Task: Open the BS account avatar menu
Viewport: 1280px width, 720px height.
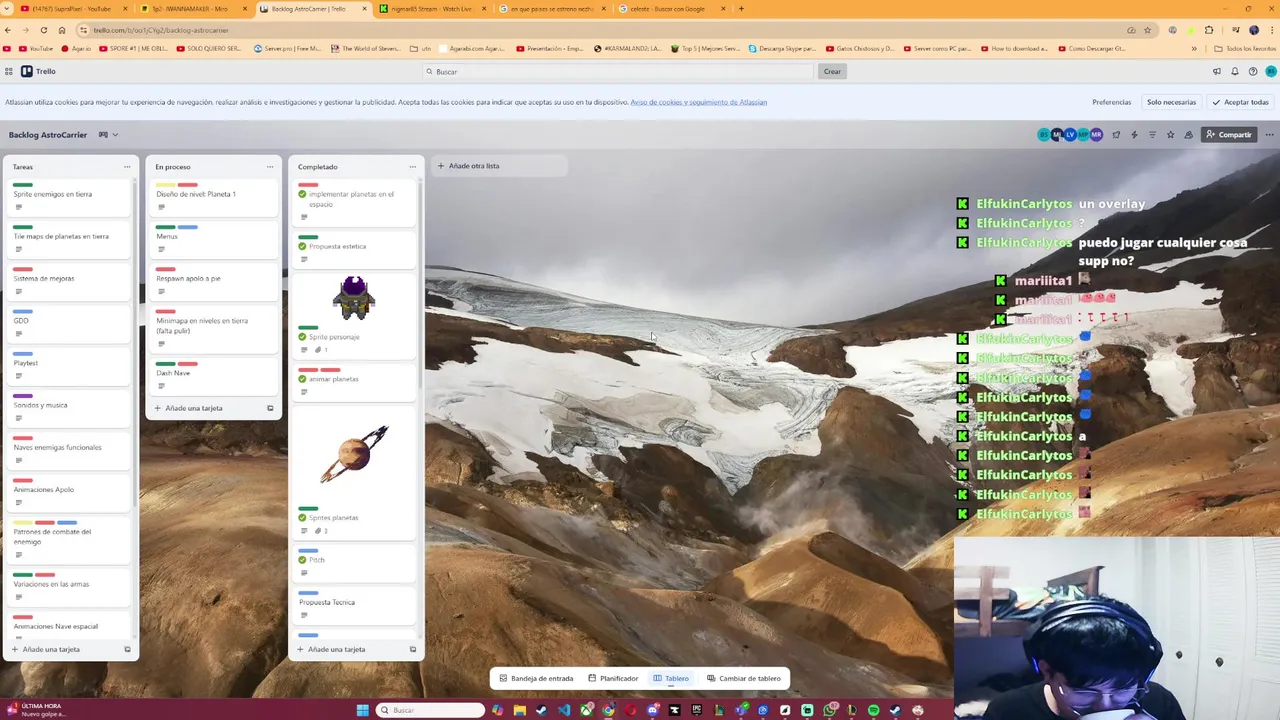Action: [x=1271, y=71]
